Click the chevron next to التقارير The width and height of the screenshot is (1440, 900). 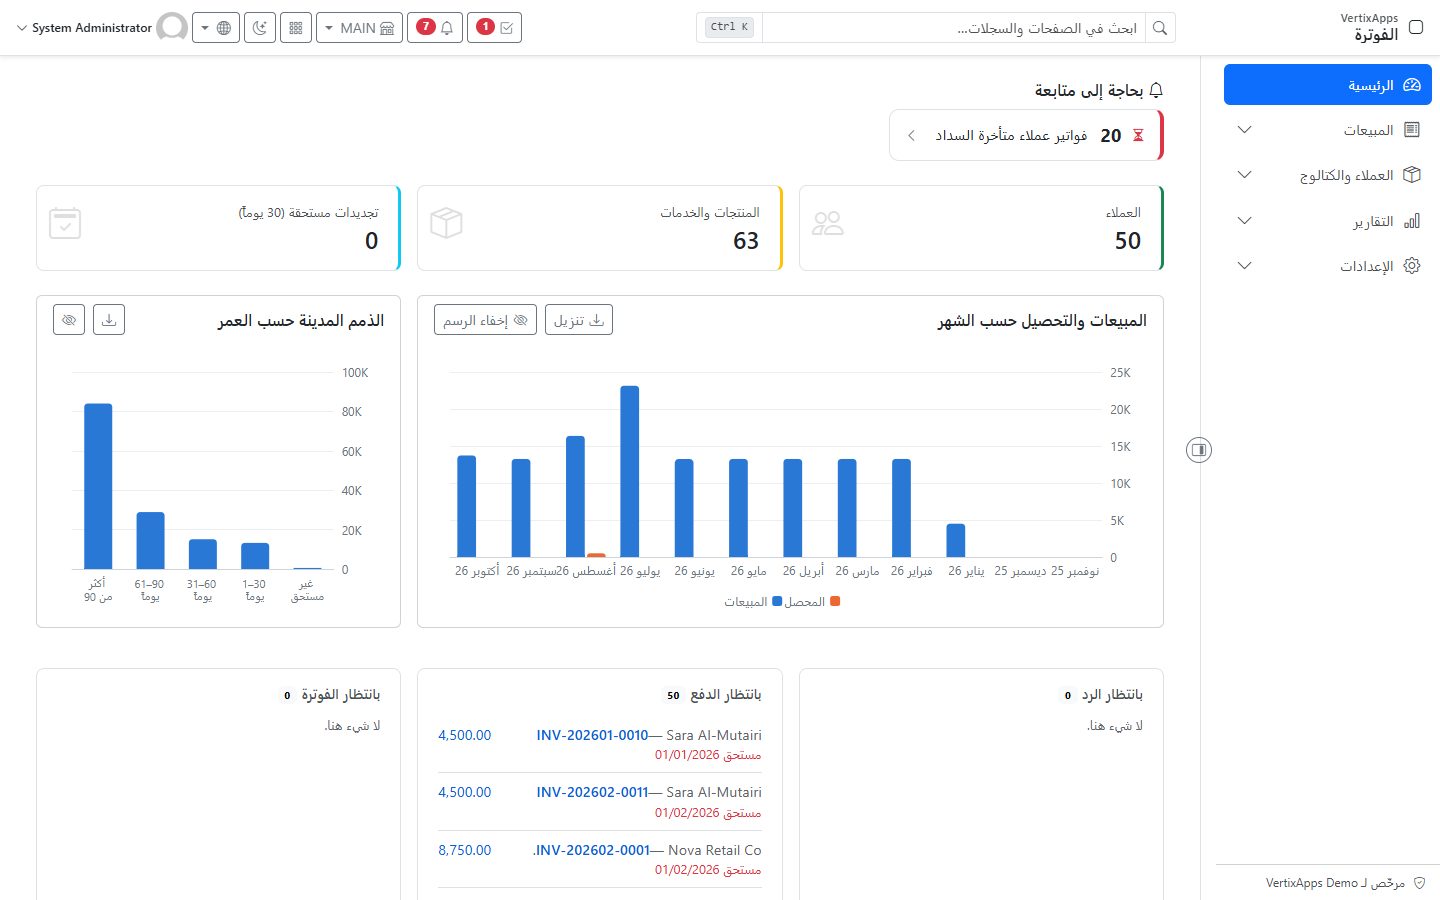coord(1245,221)
